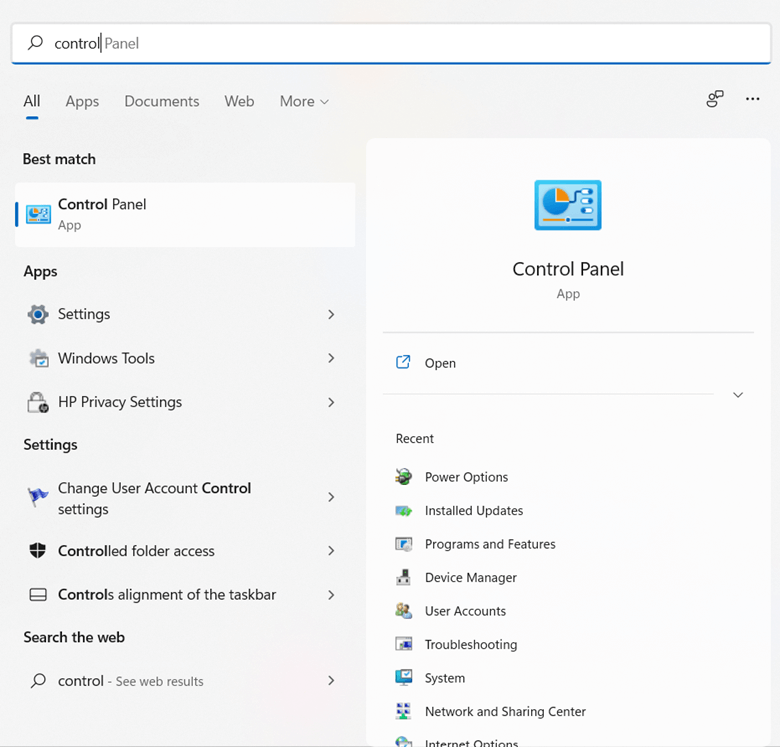Open Installed Updates from the Recent list
Viewport: 780px width, 747px height.
tap(473, 511)
